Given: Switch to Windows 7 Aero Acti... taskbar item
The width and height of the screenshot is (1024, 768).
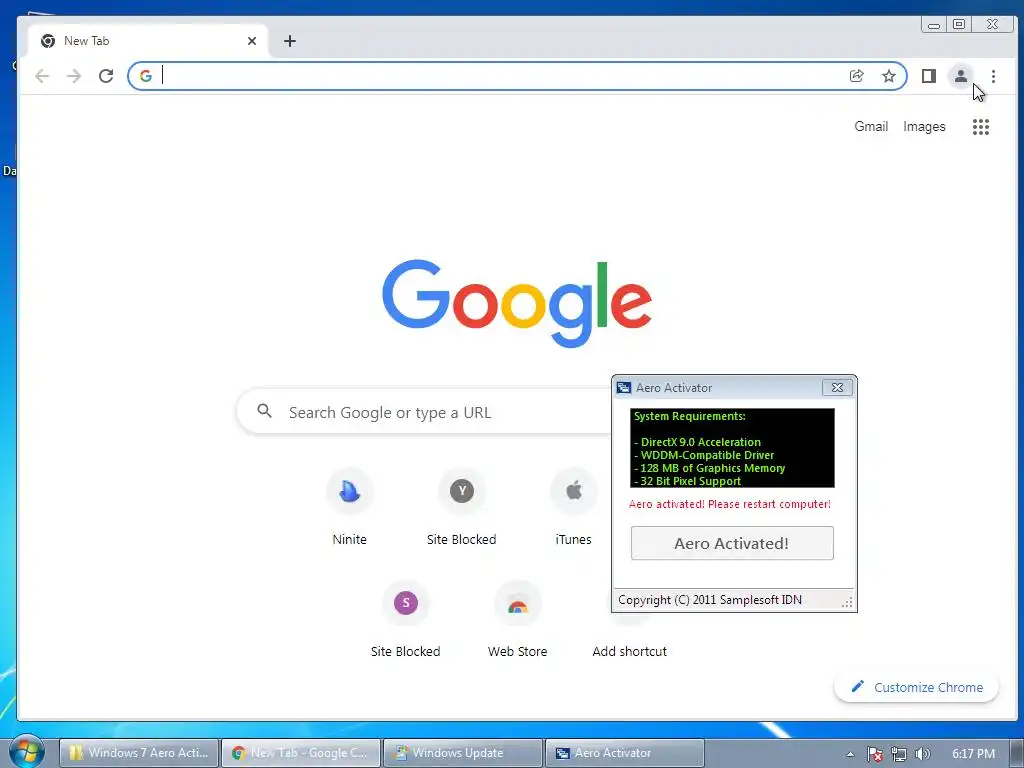Looking at the screenshot, I should click(139, 752).
